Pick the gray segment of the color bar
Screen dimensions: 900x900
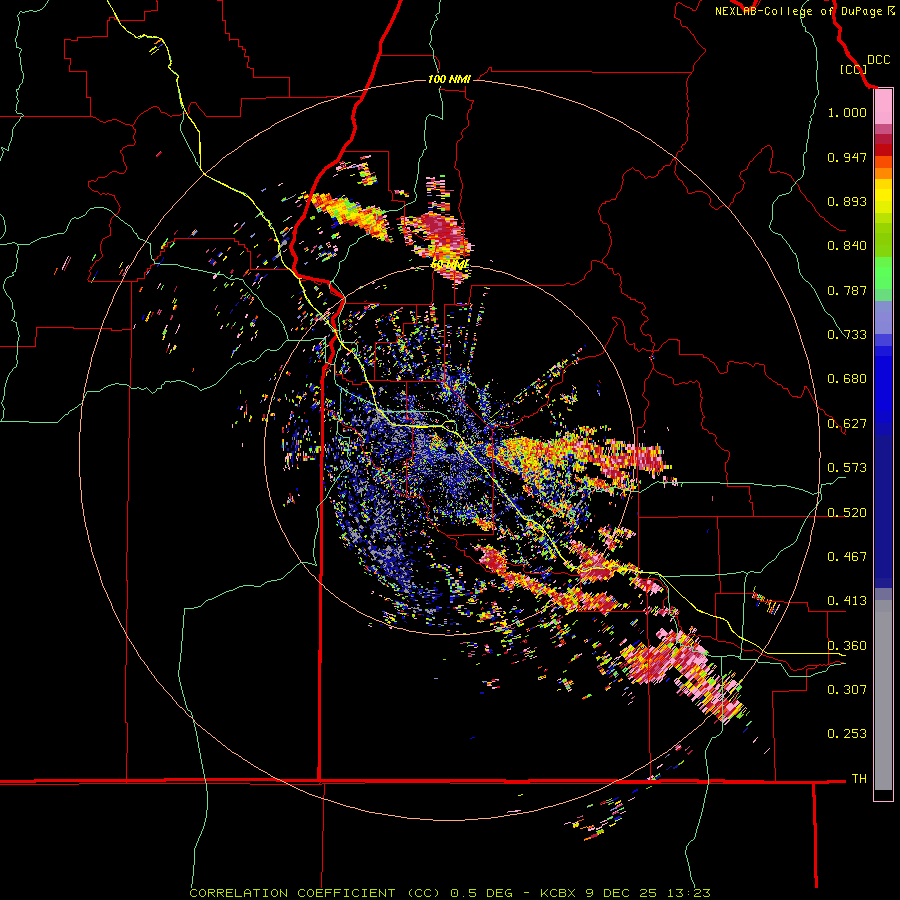click(x=883, y=695)
